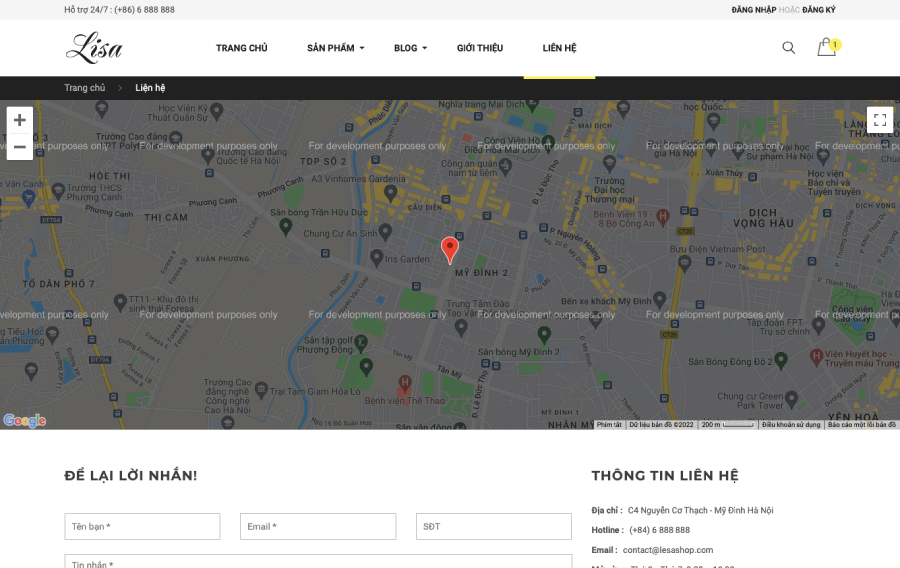The image size is (900, 568).
Task: Click the Hỗ trợ 24/7 phone text
Action: pyautogui.click(x=119, y=10)
